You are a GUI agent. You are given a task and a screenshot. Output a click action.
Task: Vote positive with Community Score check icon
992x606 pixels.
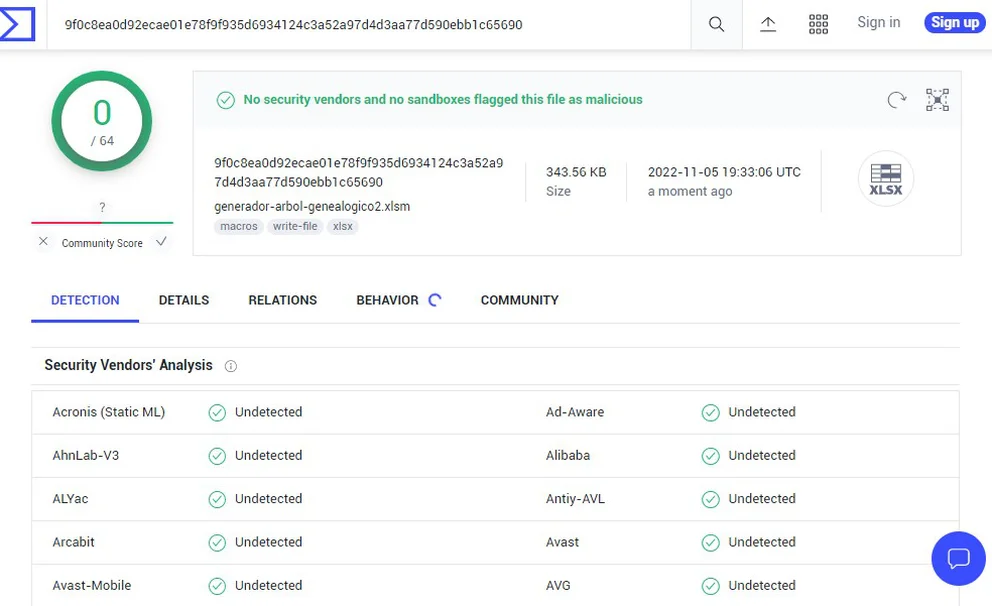tap(161, 242)
